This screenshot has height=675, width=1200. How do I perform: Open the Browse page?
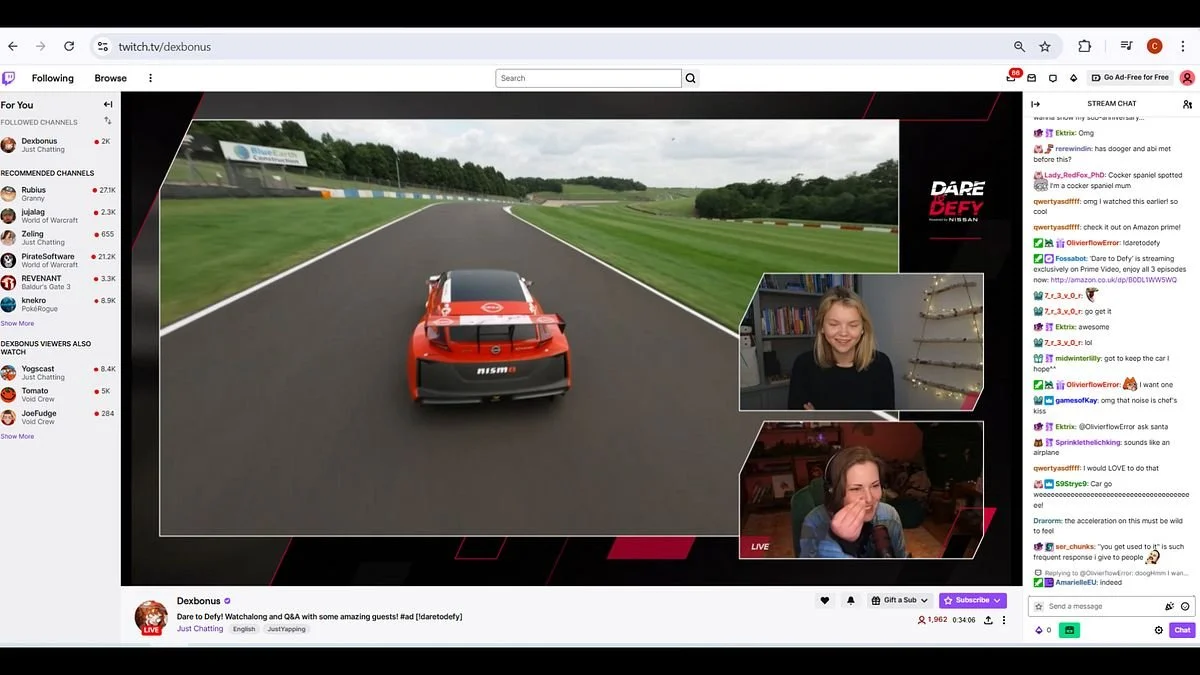point(111,78)
